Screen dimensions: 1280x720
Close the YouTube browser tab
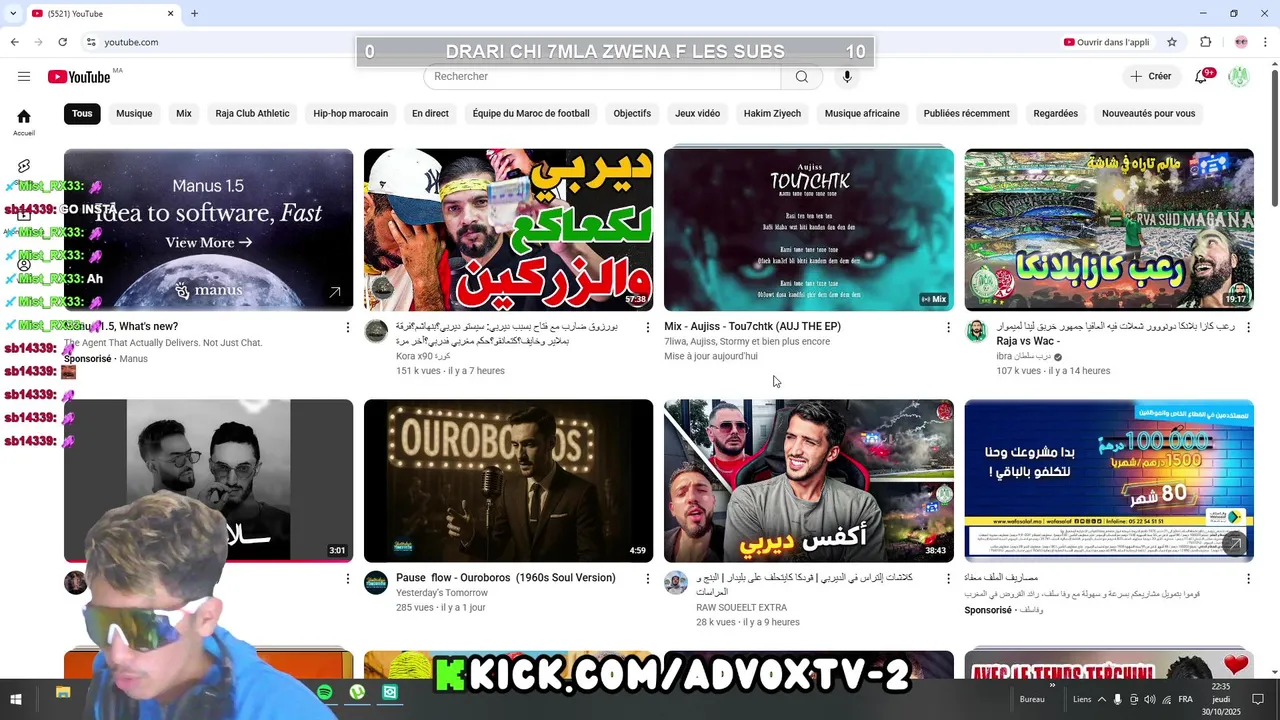point(170,13)
